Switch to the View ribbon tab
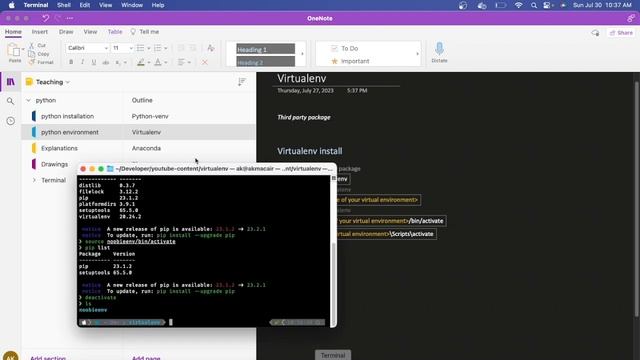The height and width of the screenshot is (360, 640). tap(90, 31)
